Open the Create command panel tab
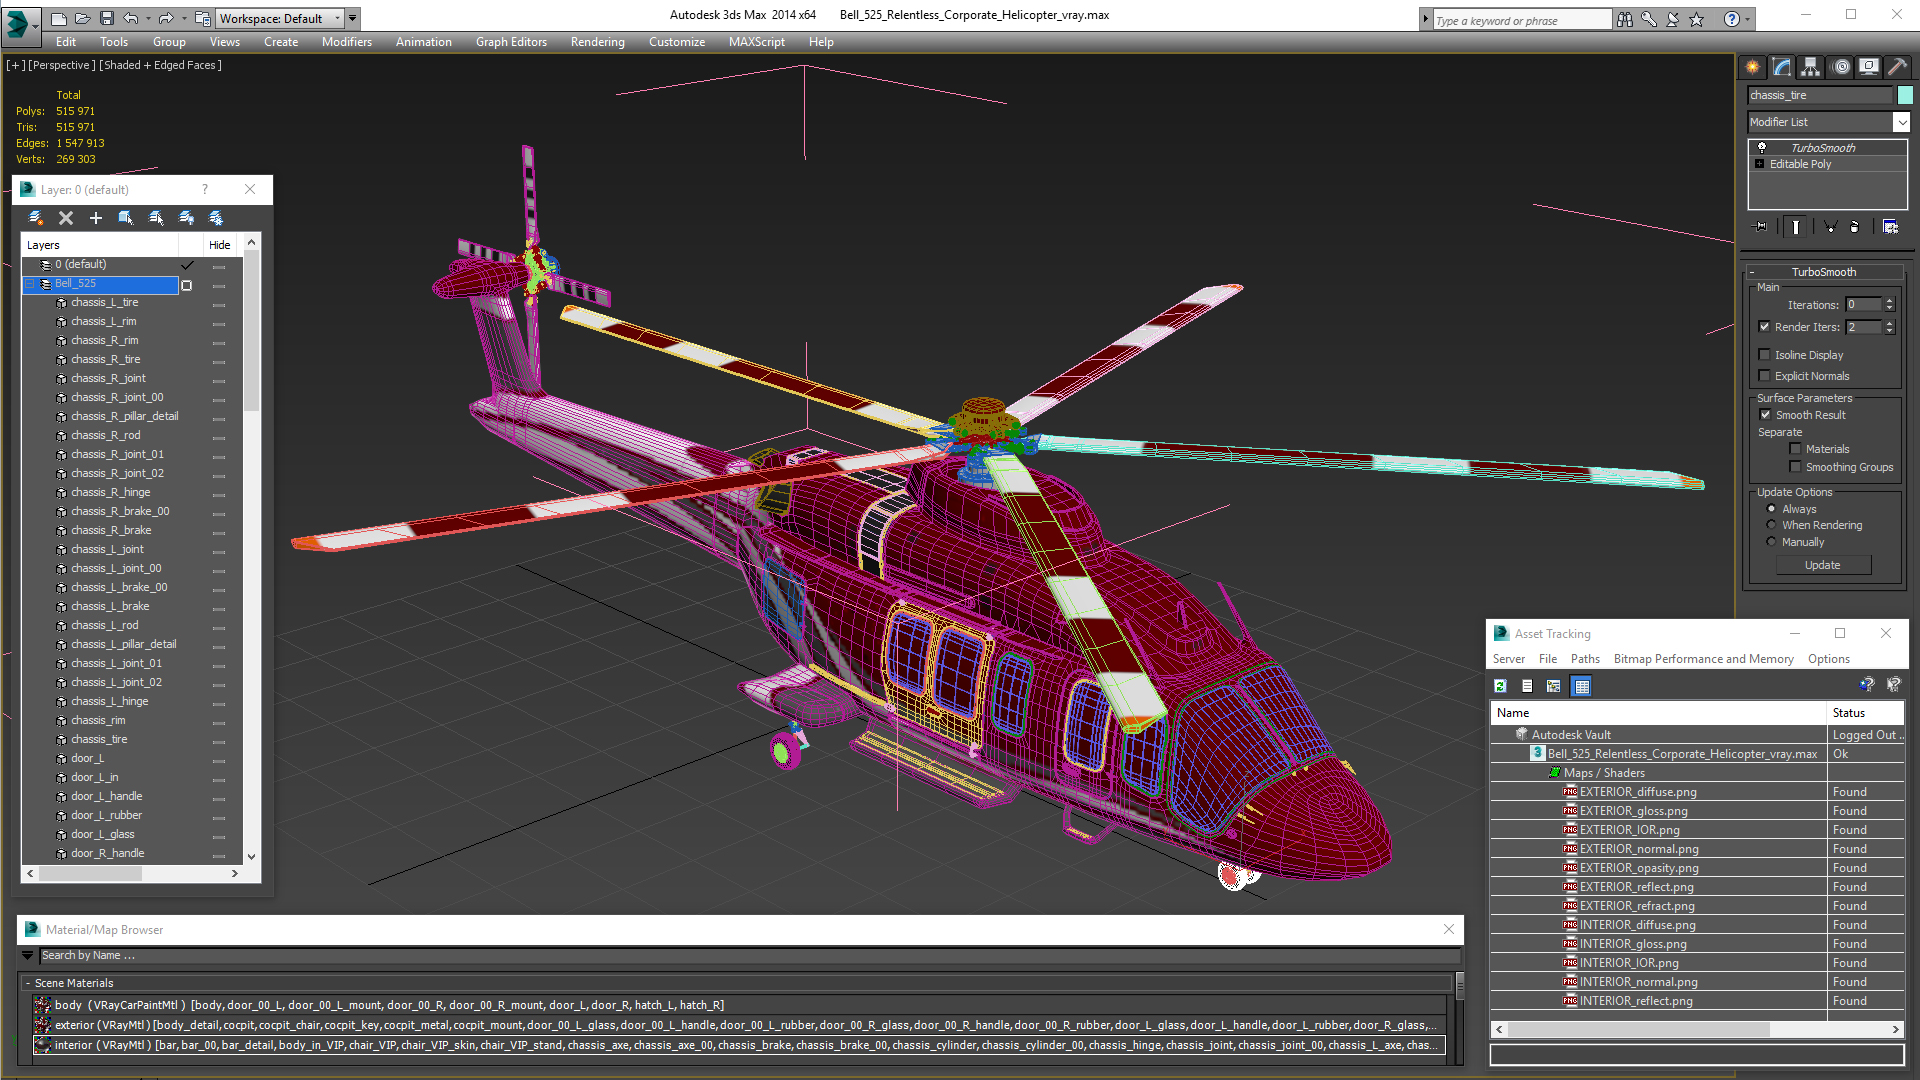Viewport: 1920px width, 1080px height. click(x=1753, y=67)
